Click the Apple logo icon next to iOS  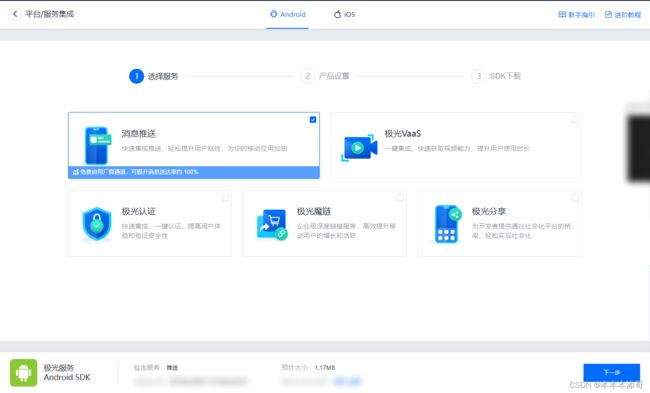coord(337,14)
